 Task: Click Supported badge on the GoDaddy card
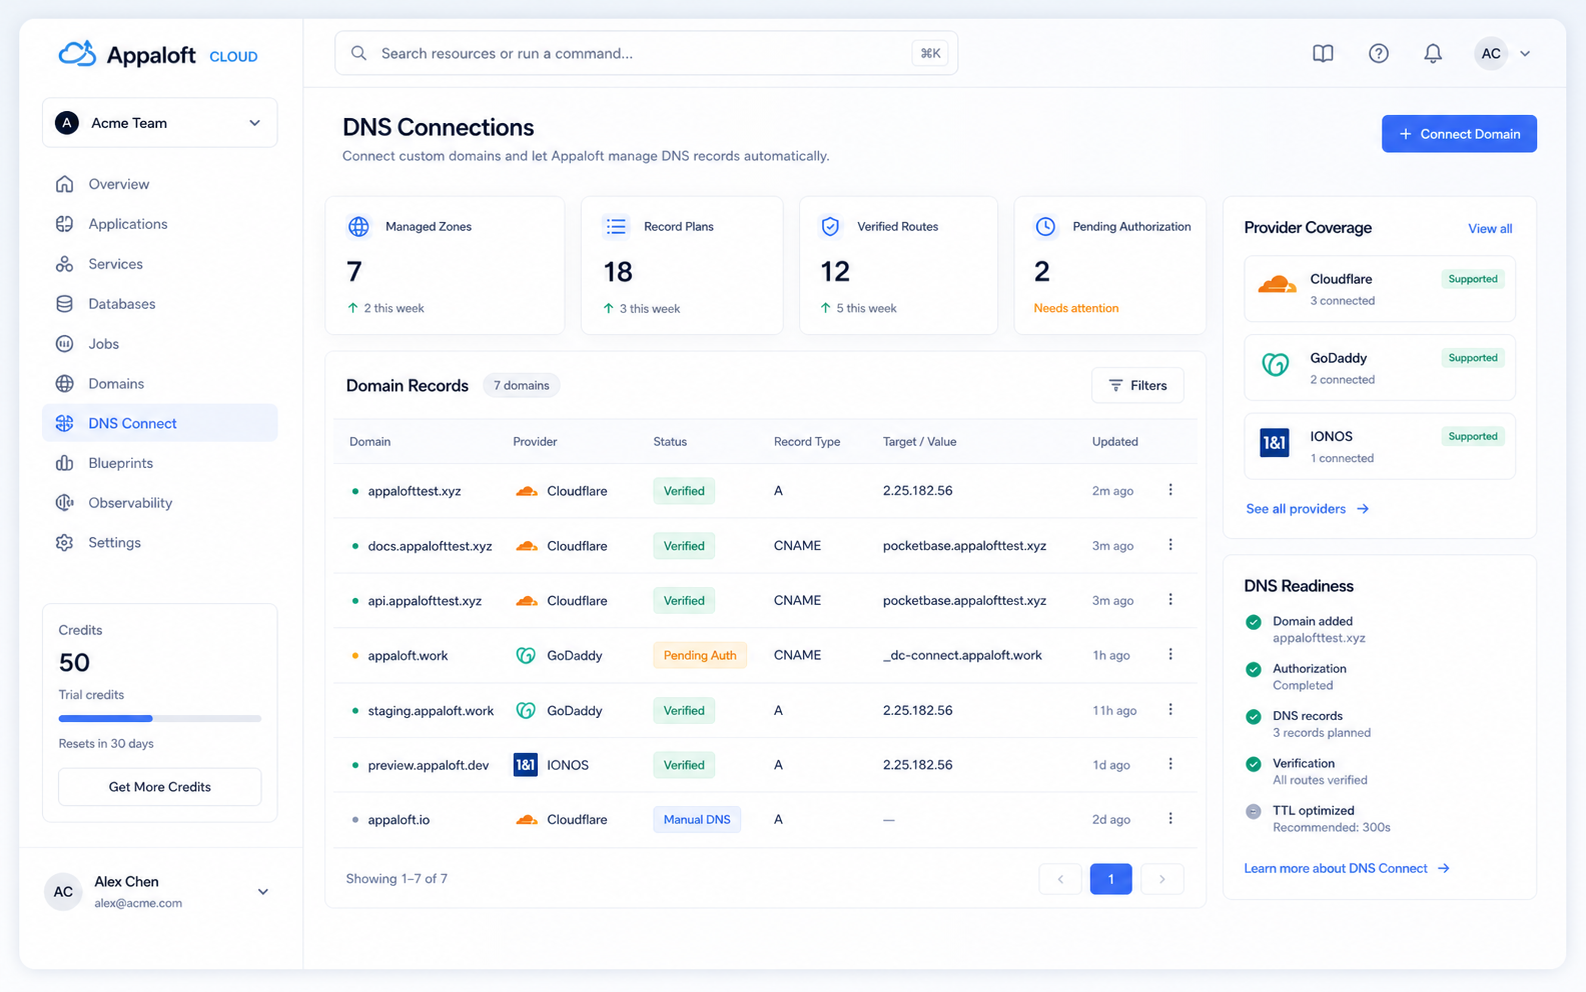(x=1472, y=358)
